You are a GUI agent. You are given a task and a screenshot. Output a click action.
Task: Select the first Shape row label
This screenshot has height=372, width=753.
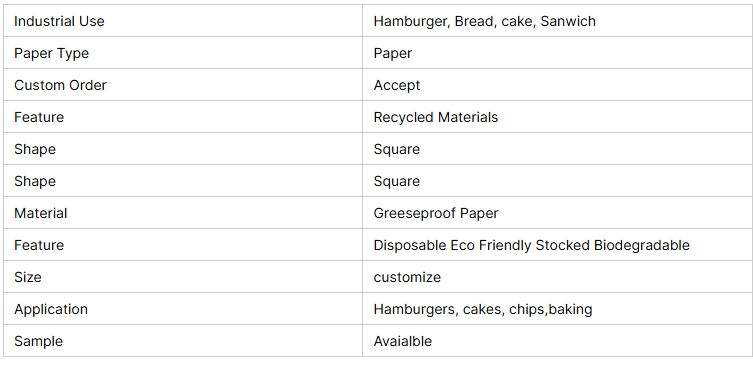click(35, 149)
